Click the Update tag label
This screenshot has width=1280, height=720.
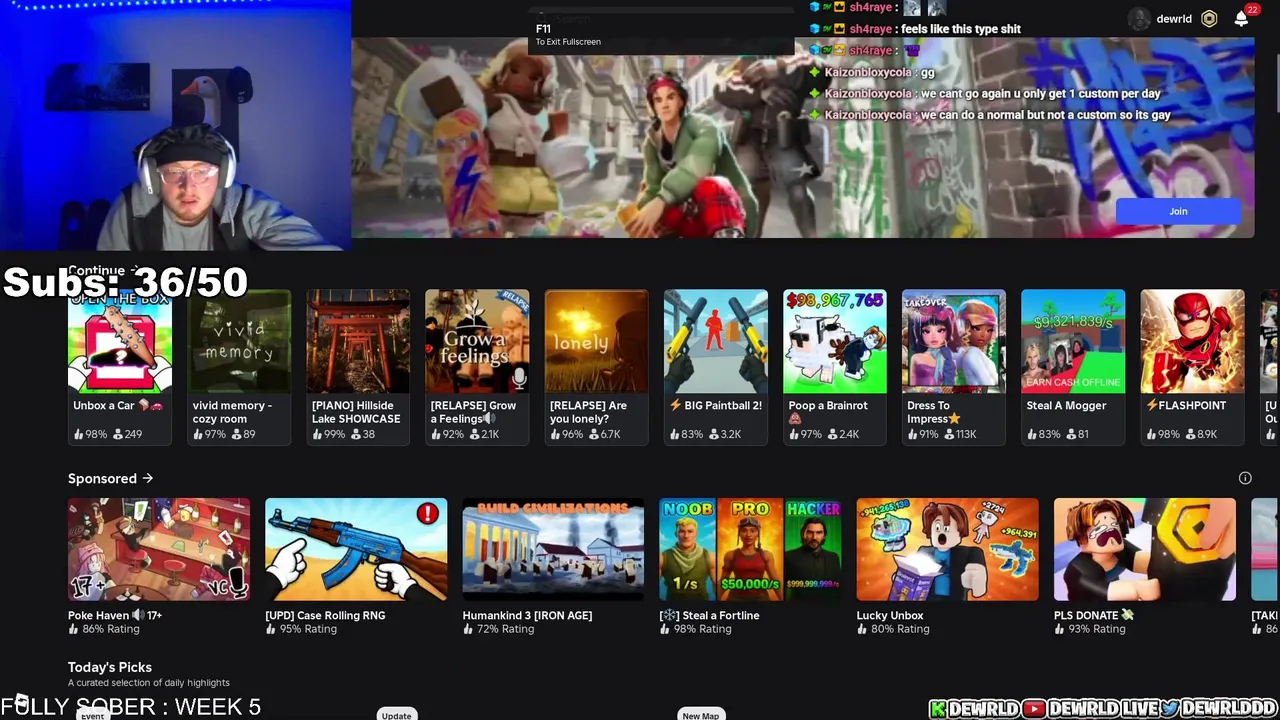click(x=396, y=715)
